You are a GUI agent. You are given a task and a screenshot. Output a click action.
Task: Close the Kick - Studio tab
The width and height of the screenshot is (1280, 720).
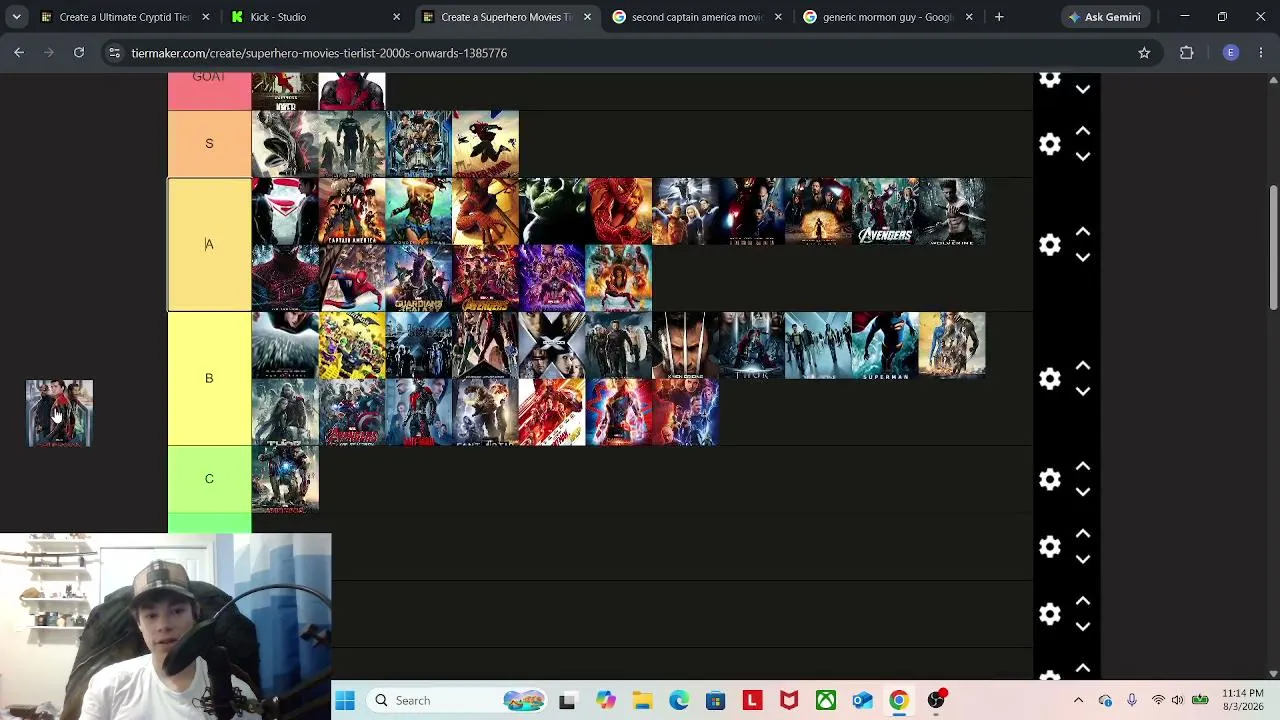click(396, 17)
